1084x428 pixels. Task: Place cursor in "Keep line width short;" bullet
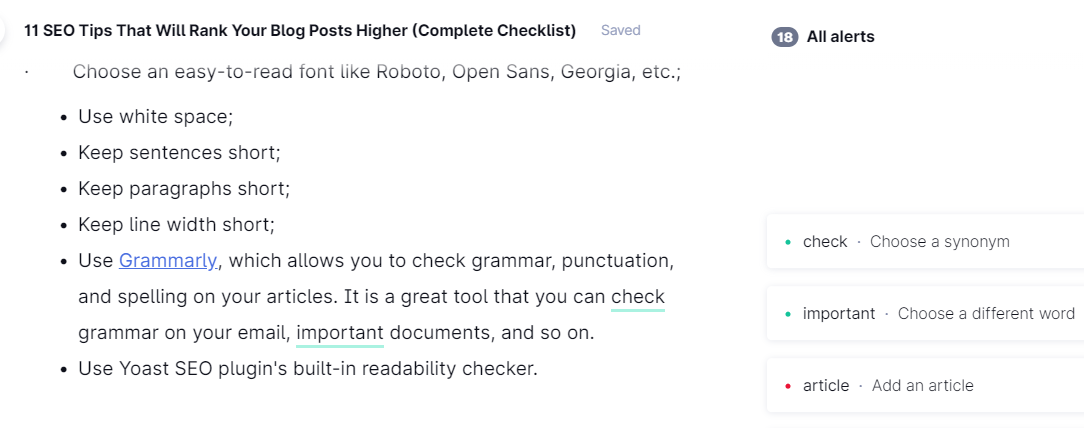point(176,225)
